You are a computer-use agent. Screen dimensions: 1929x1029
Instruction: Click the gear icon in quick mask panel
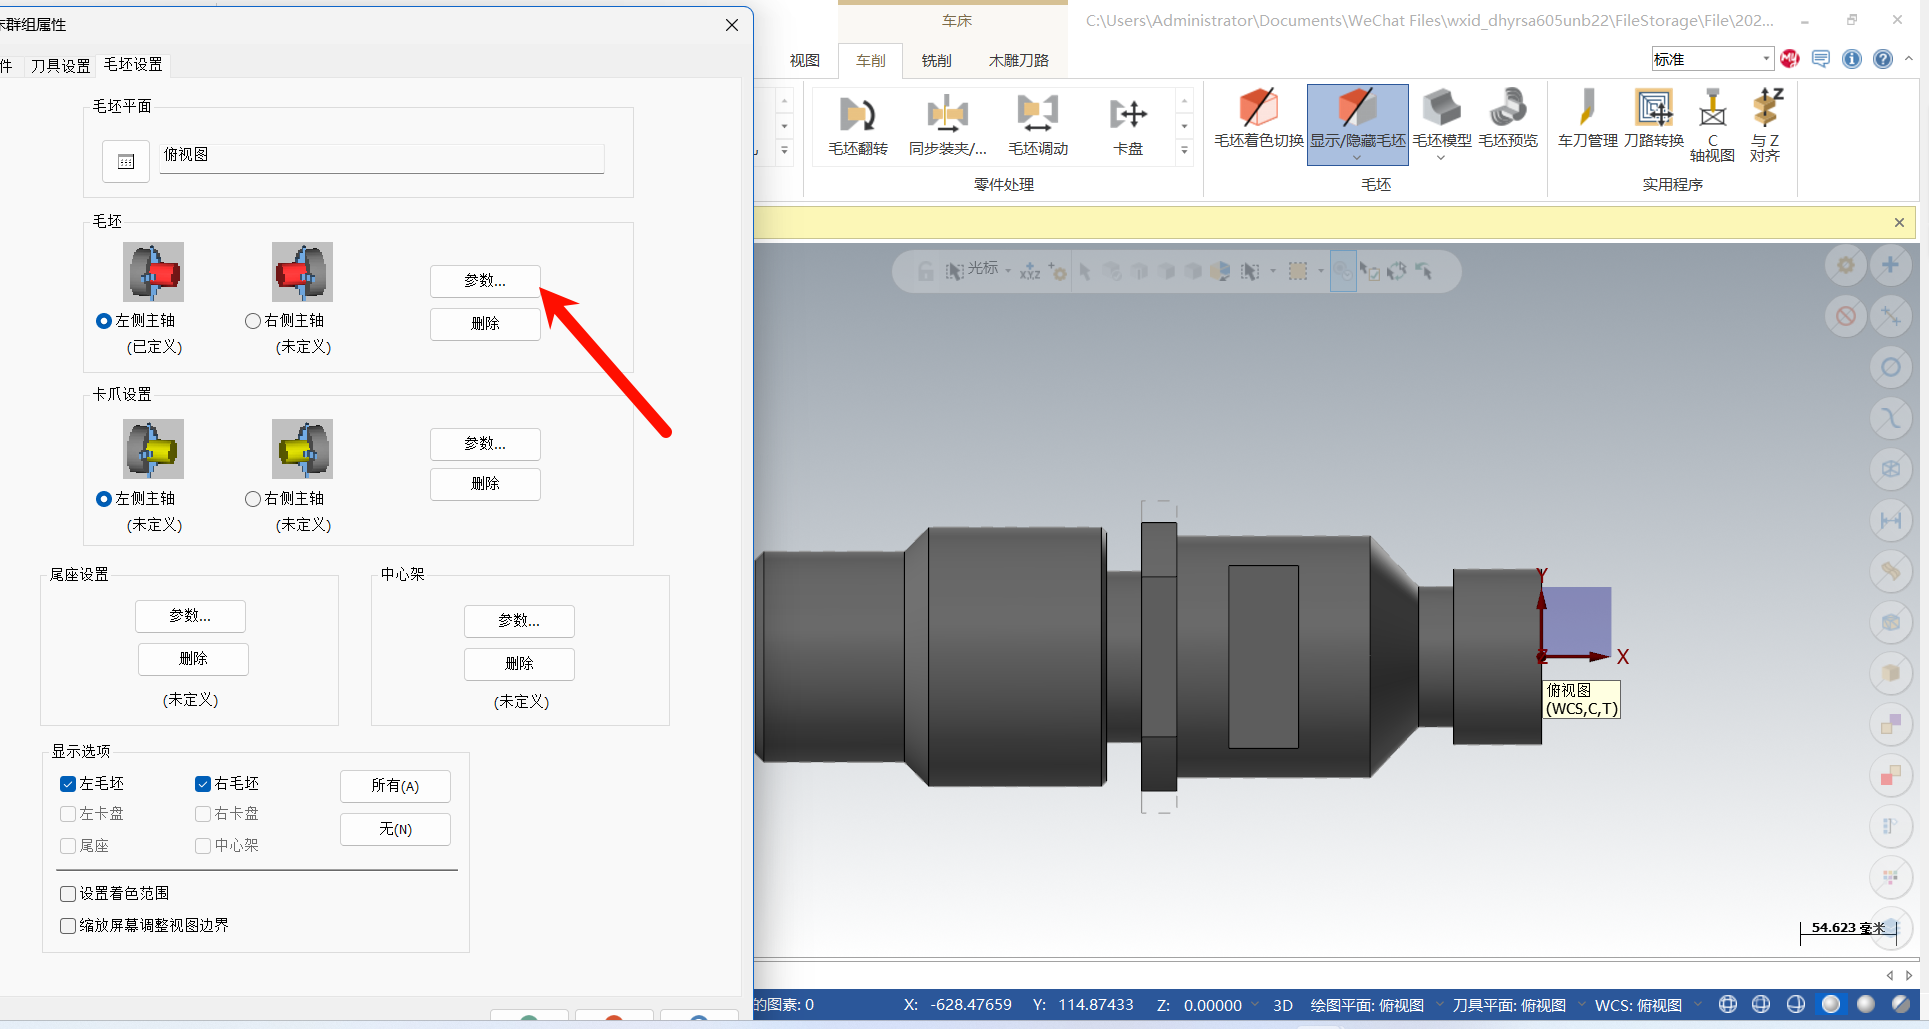(1846, 265)
